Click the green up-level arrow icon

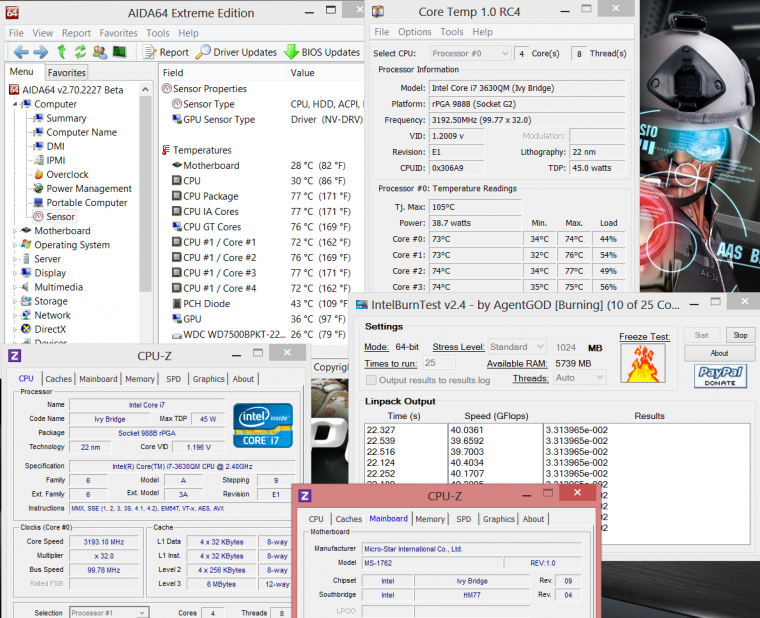tap(61, 52)
